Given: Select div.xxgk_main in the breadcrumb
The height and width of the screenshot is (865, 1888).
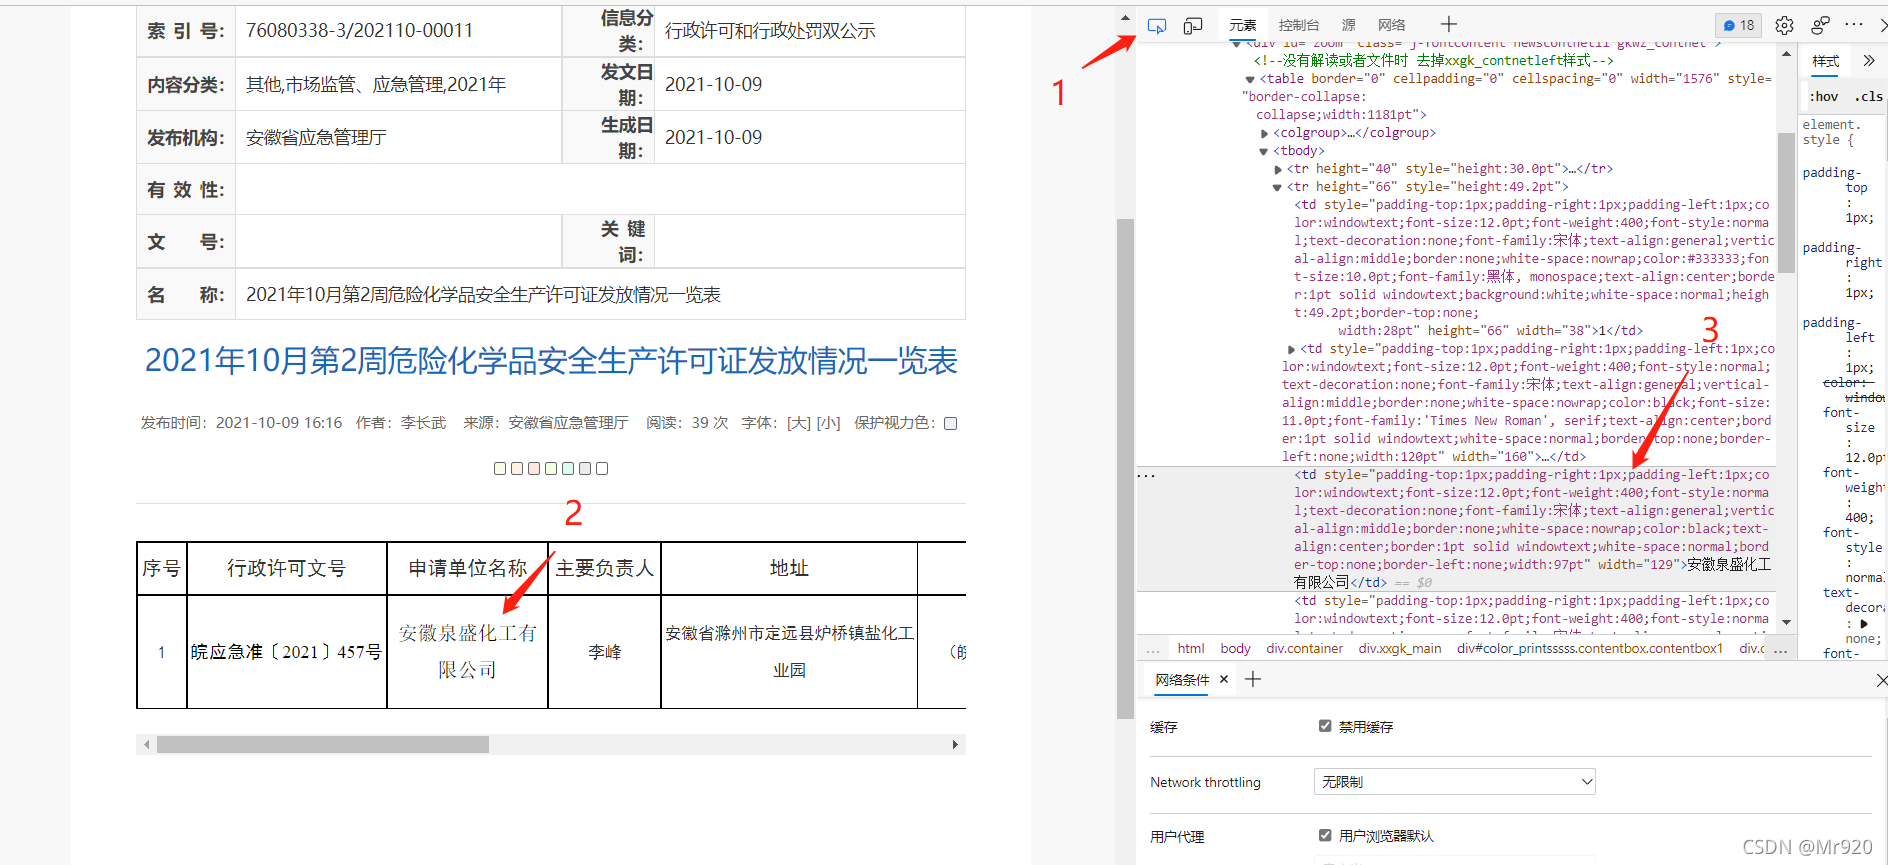Looking at the screenshot, I should [x=1400, y=649].
